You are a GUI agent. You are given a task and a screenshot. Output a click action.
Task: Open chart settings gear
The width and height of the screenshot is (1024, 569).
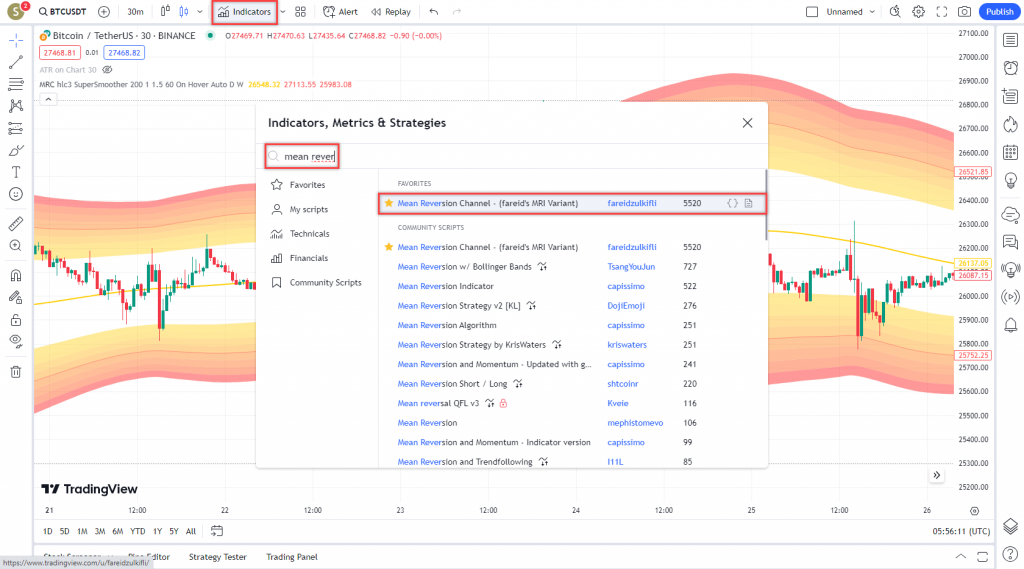pos(918,12)
